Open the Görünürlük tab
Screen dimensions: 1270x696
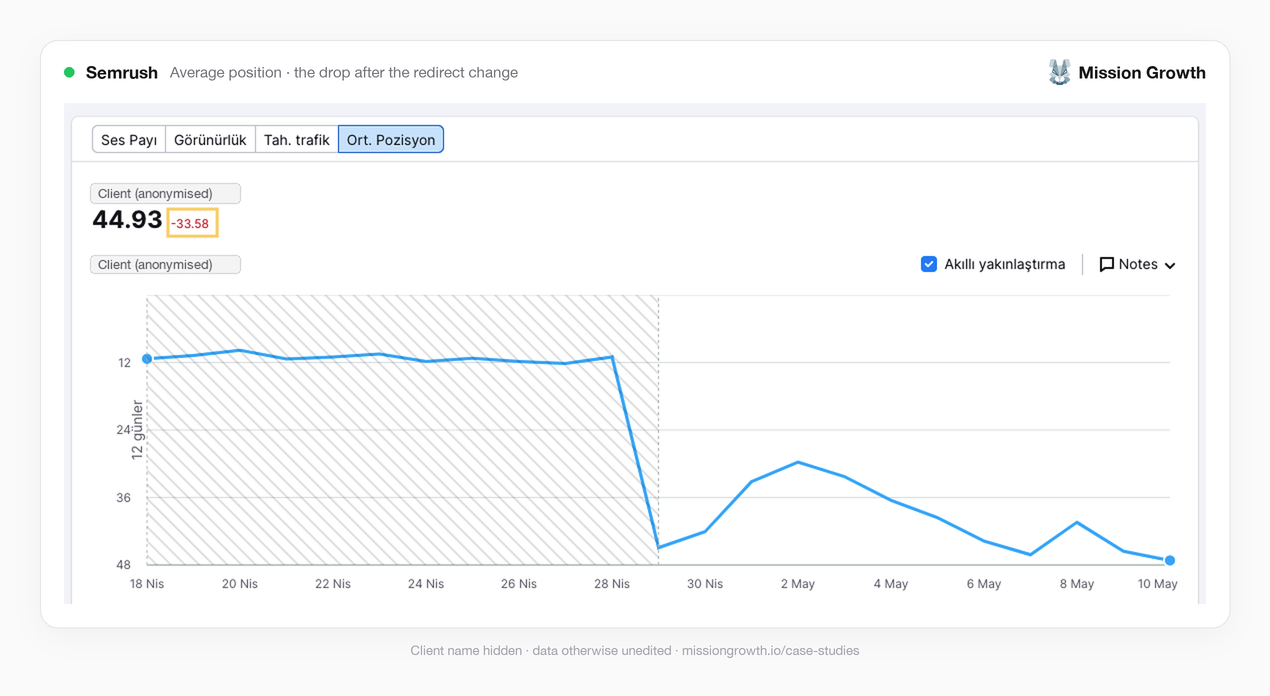[210, 140]
